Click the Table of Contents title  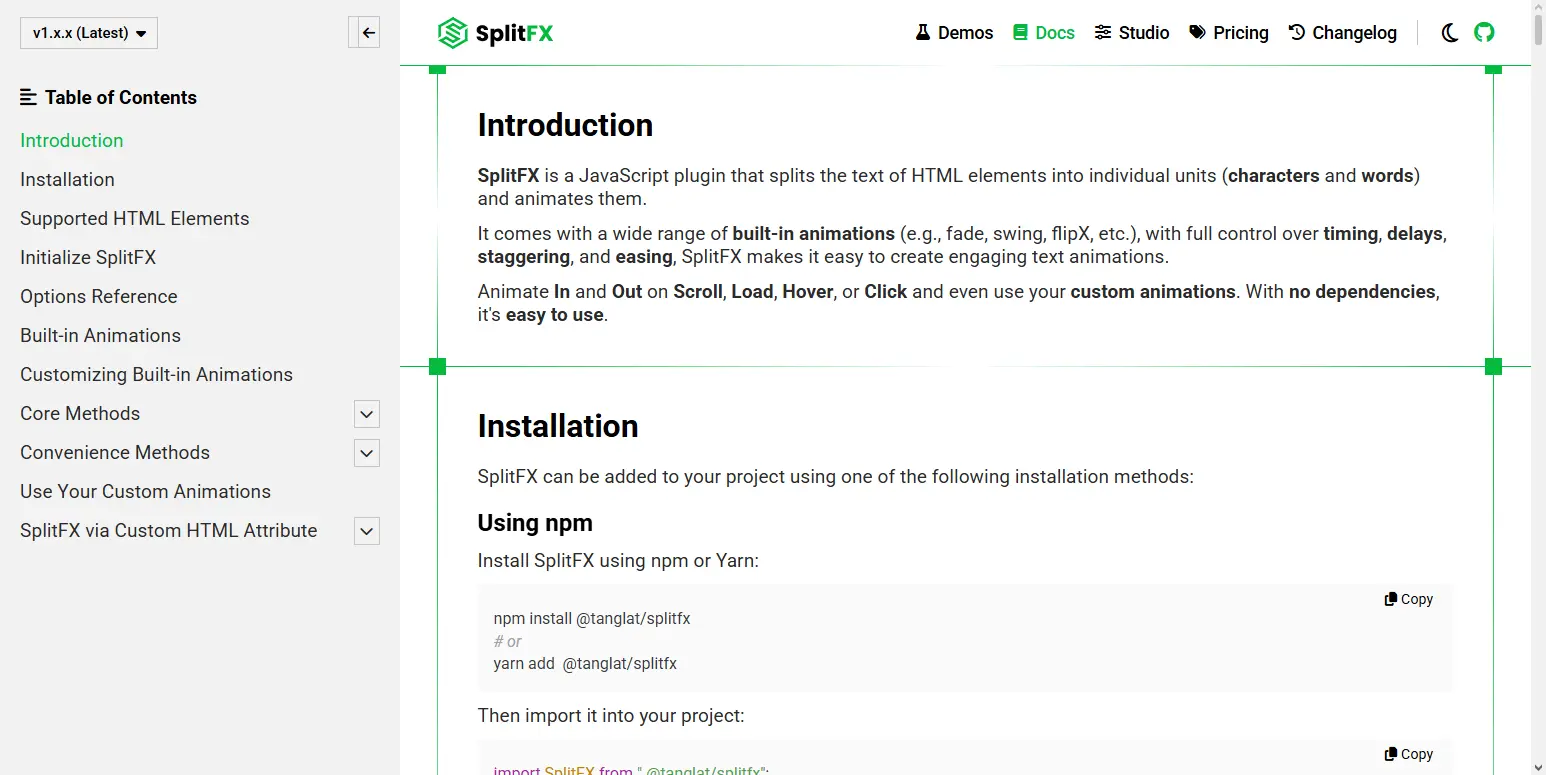click(x=121, y=97)
